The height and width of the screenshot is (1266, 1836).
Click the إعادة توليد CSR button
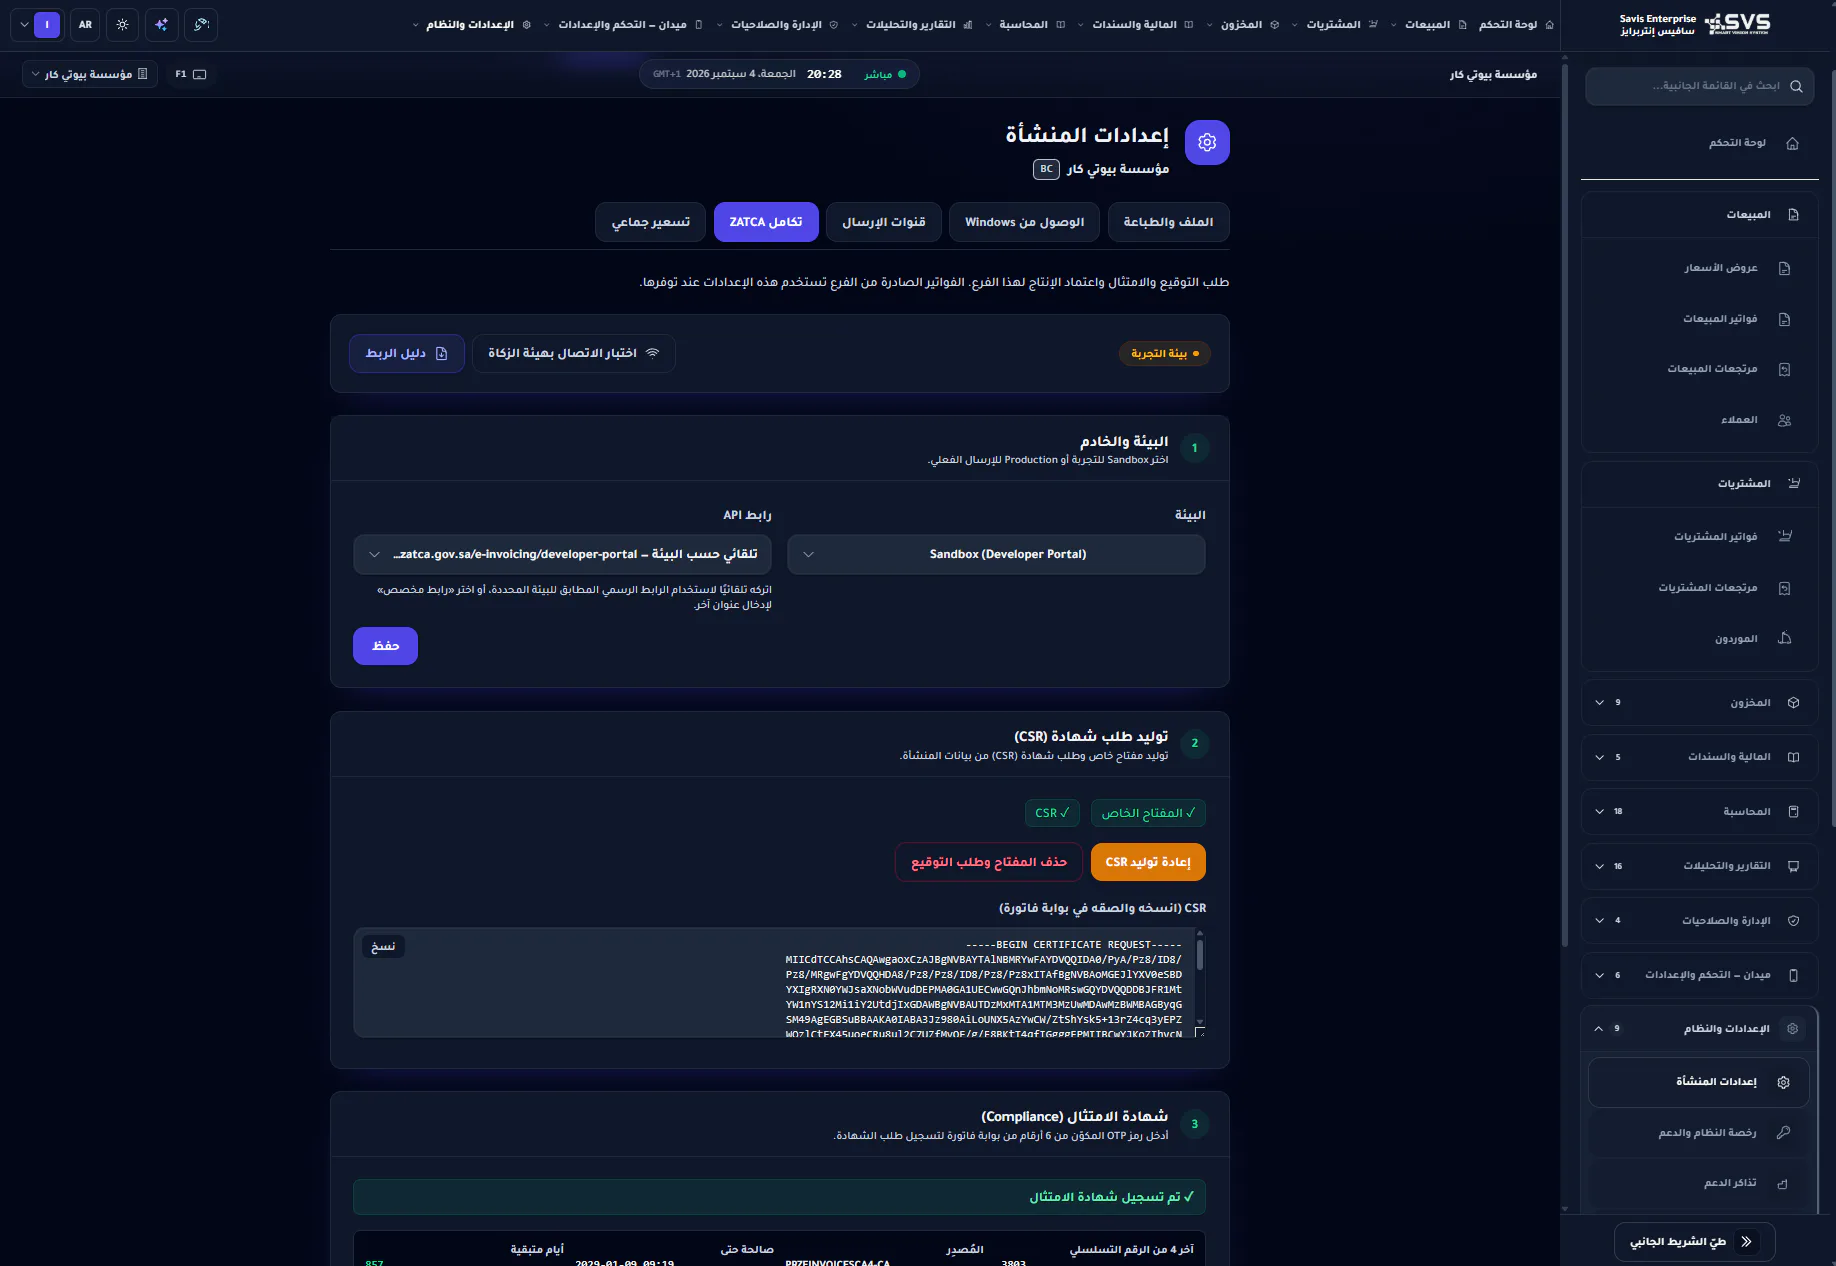(x=1148, y=862)
